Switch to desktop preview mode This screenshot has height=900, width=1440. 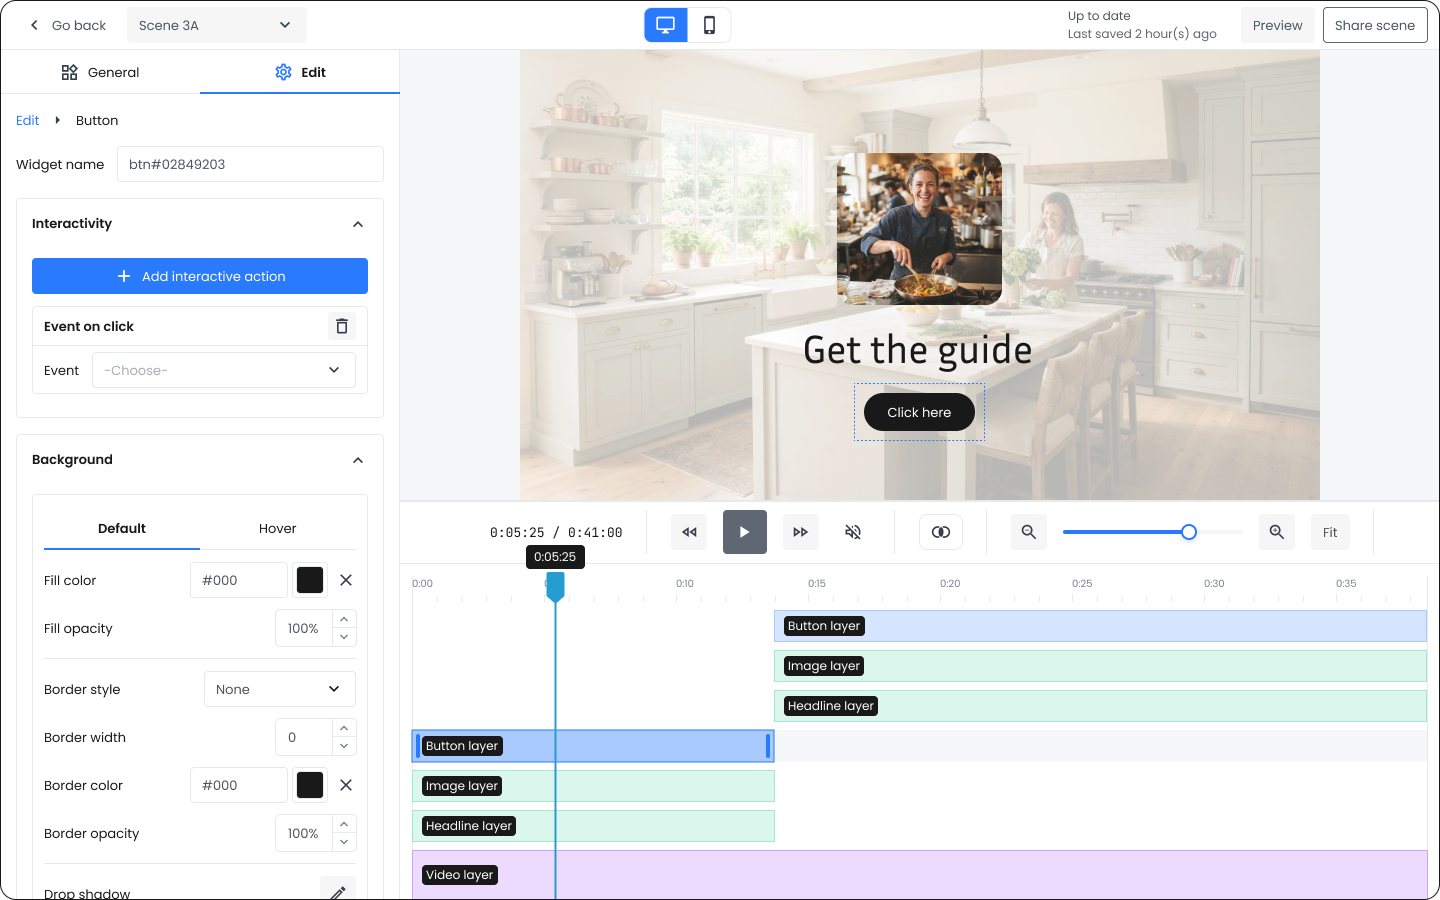coord(666,25)
